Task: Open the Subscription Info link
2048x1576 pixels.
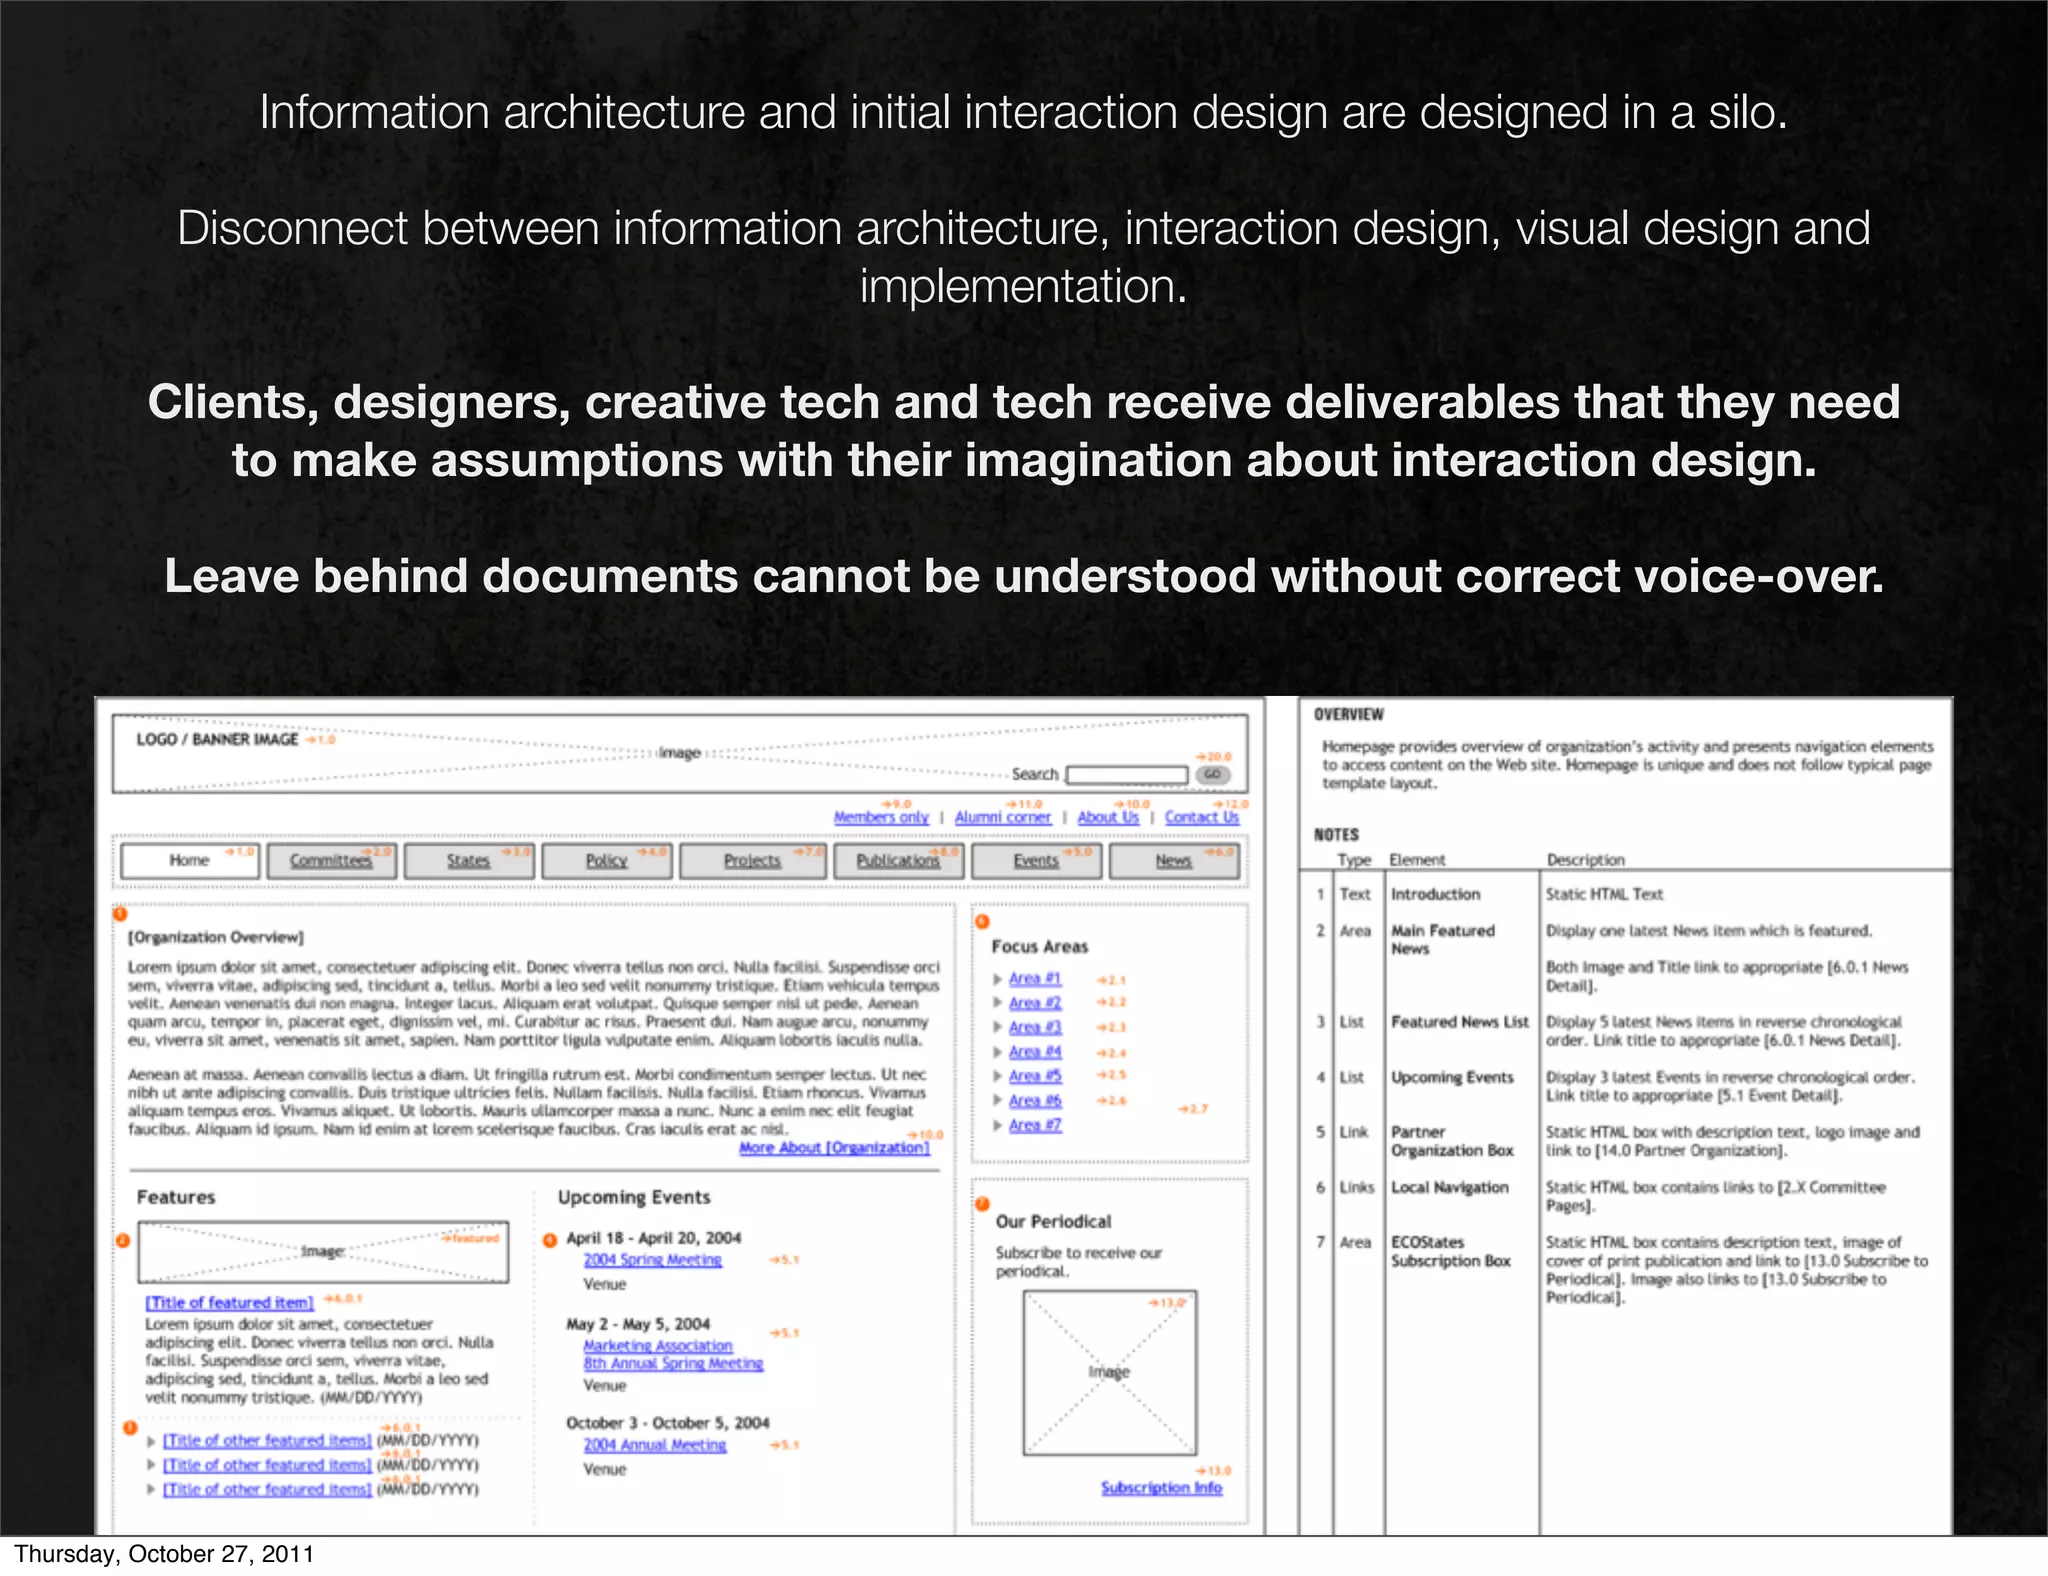Action: point(1162,1488)
